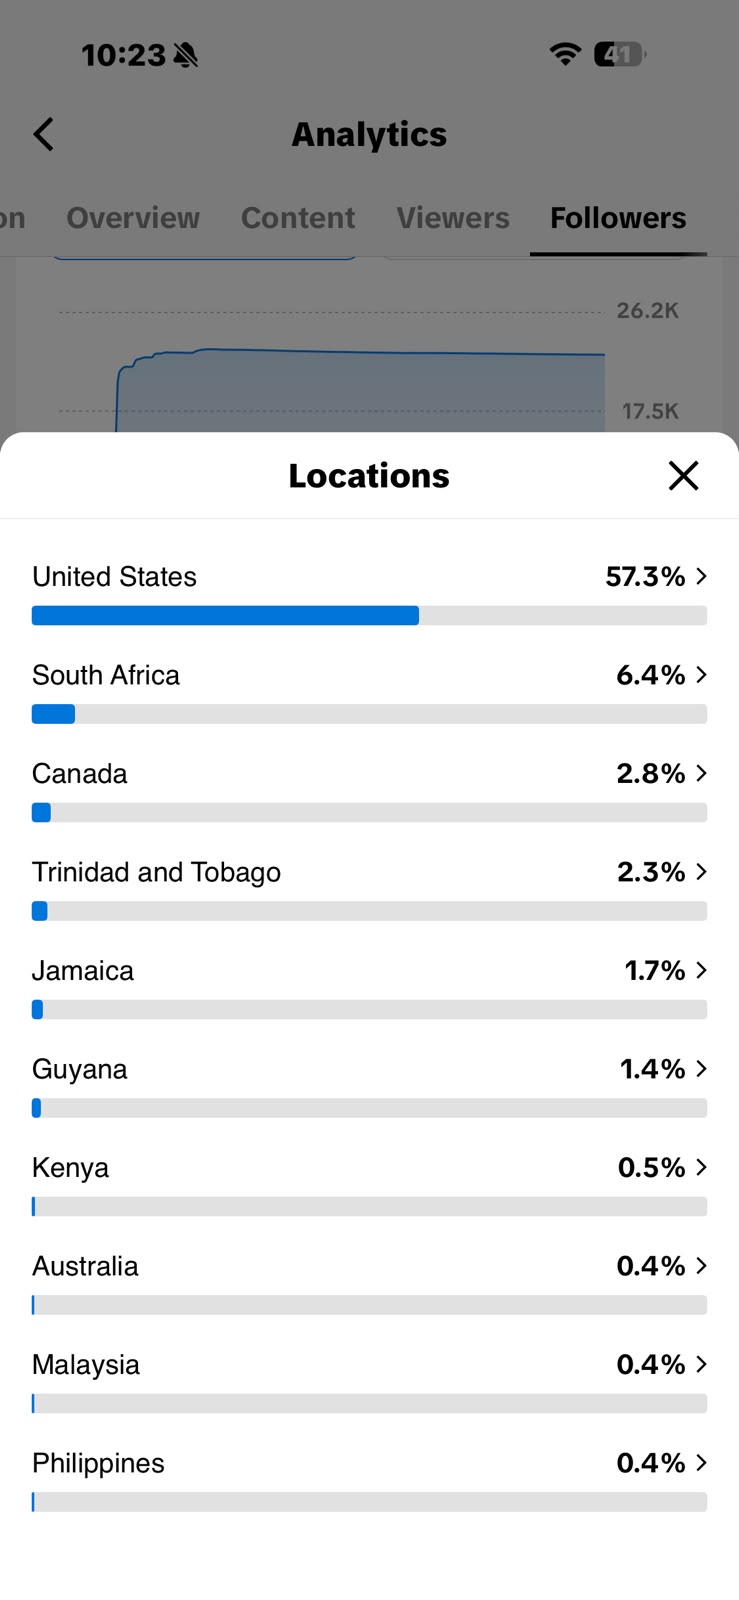Open Jamaica details chevron

(701, 970)
